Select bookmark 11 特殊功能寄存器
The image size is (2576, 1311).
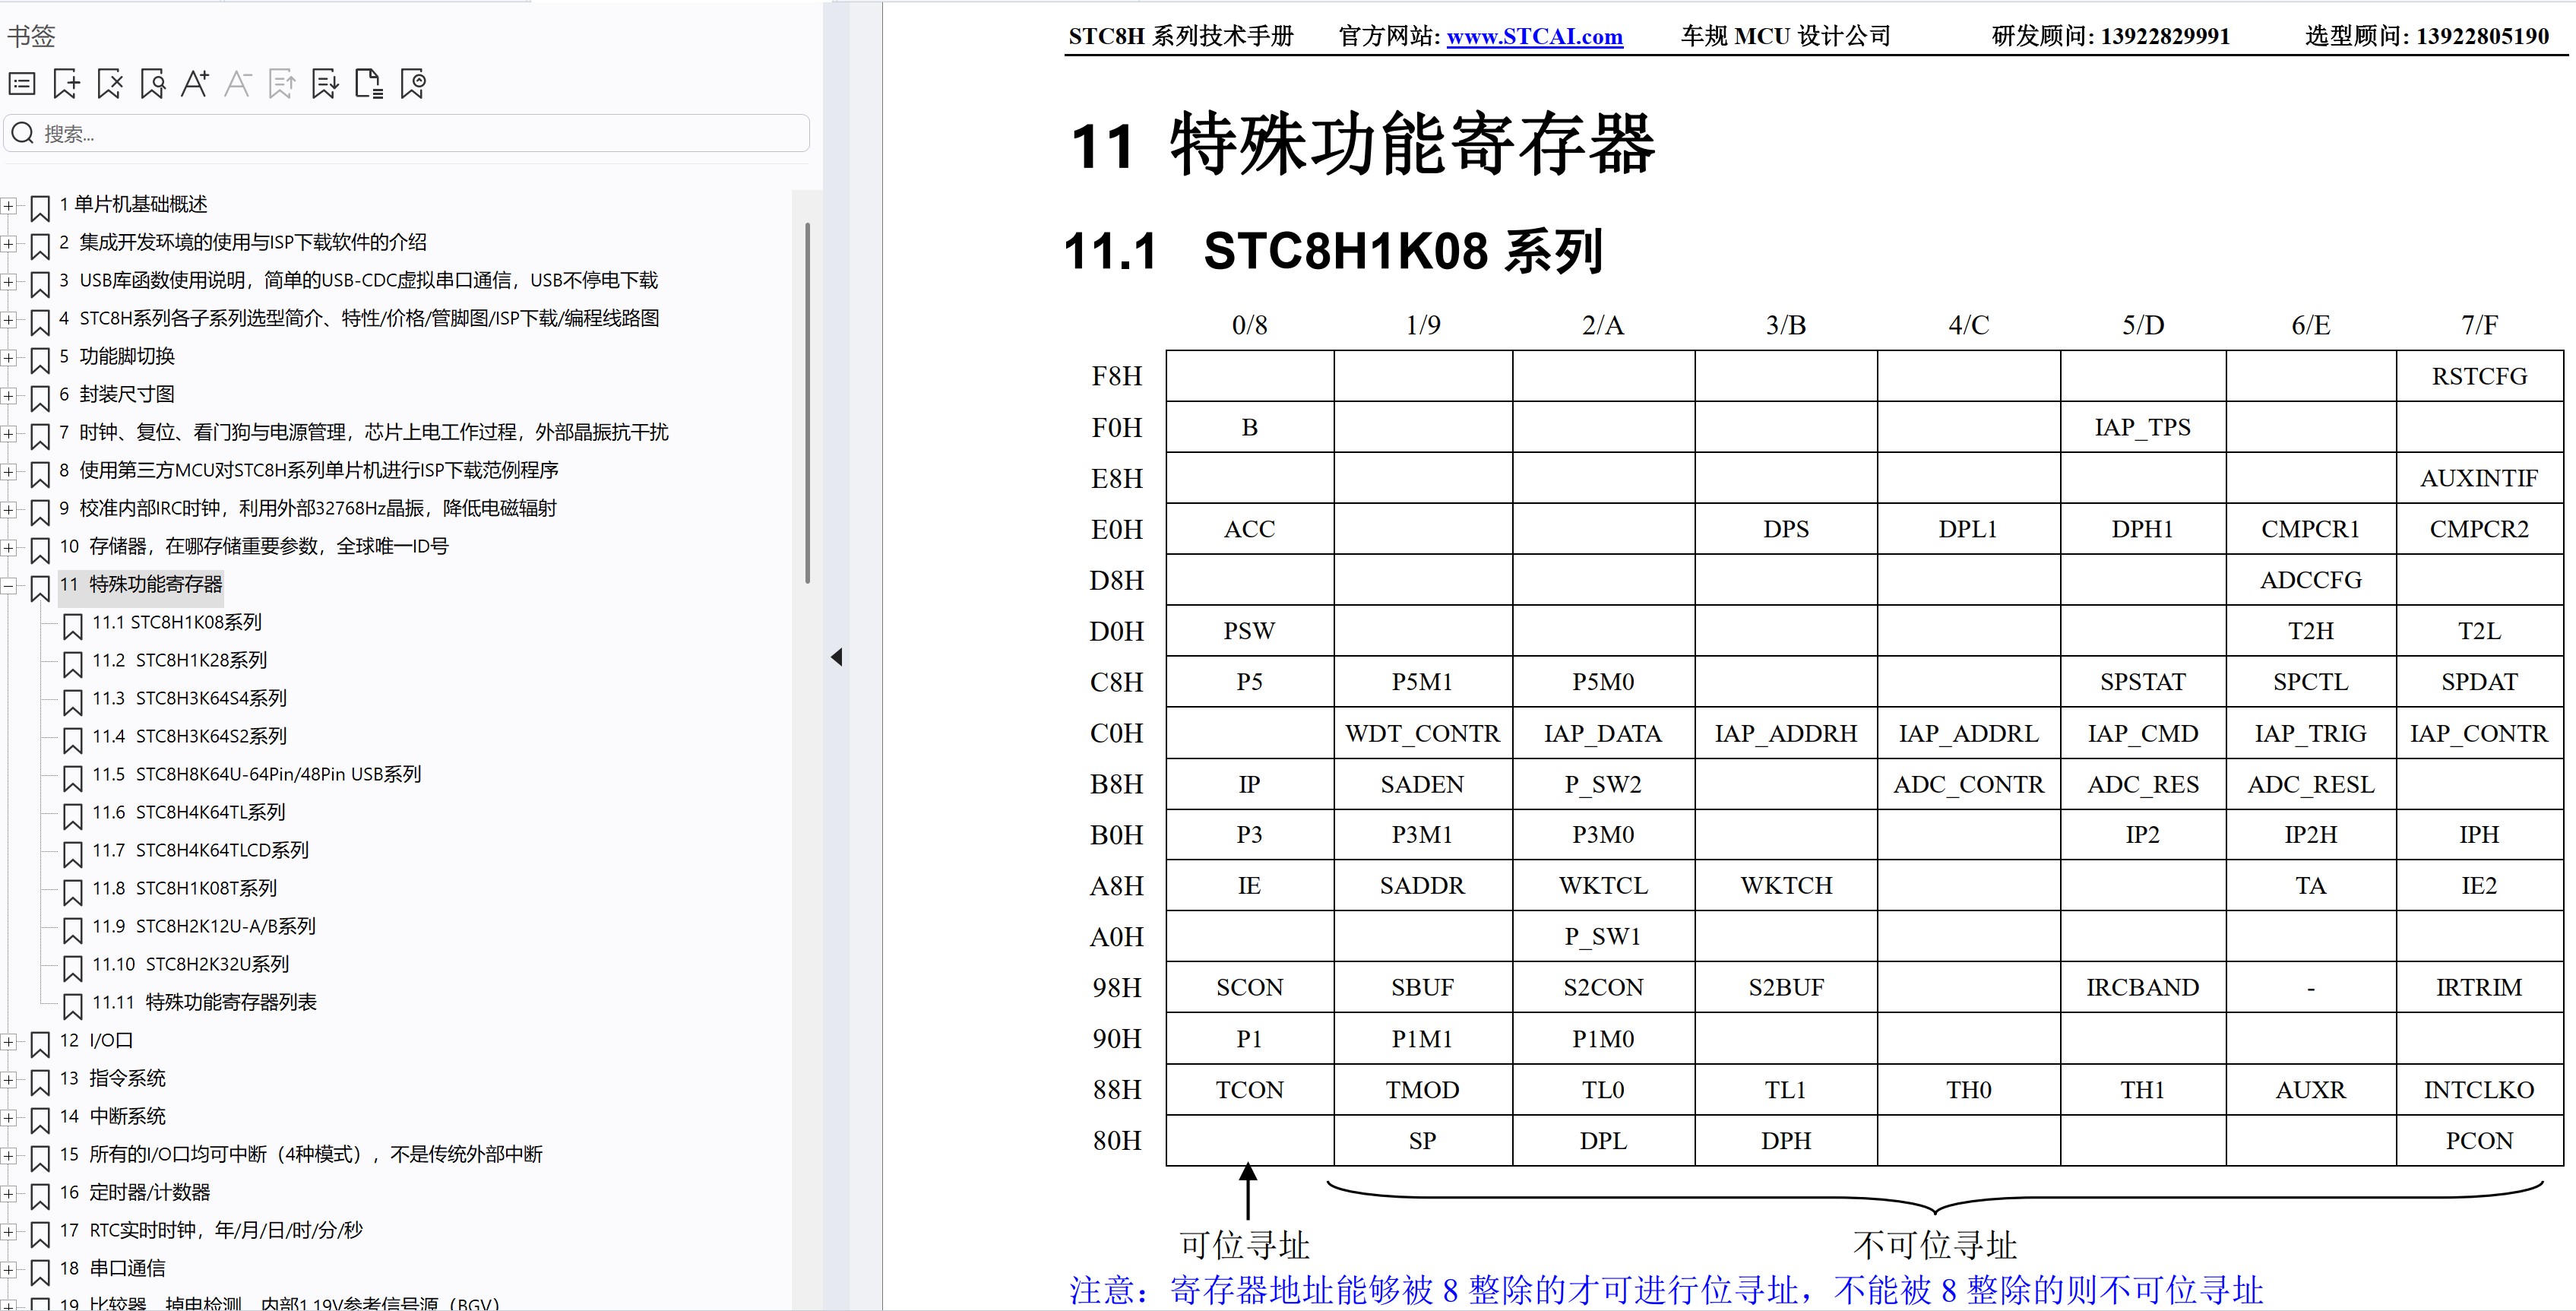click(x=141, y=584)
